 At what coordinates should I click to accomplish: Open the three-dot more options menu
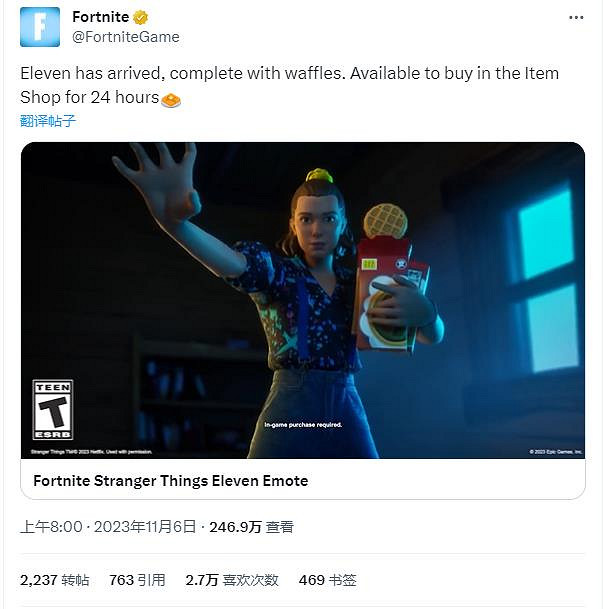(x=575, y=18)
